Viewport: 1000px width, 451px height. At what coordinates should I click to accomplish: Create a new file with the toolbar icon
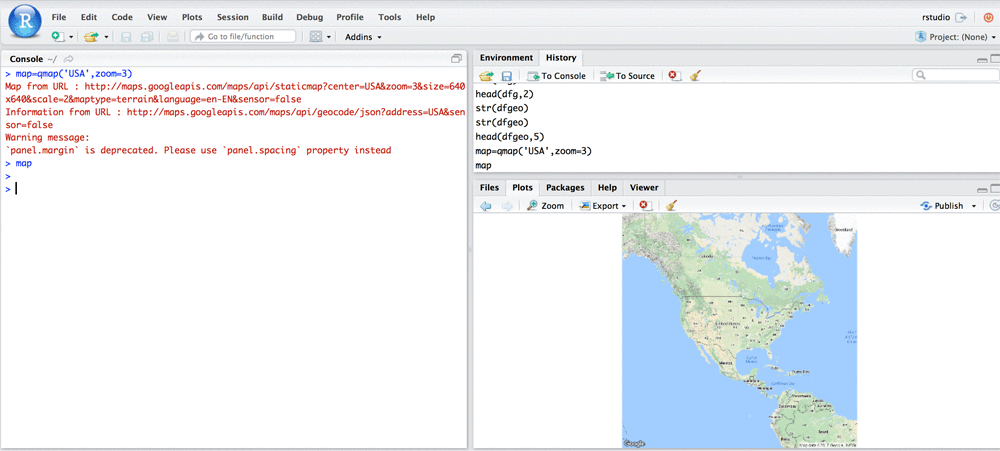coord(58,37)
